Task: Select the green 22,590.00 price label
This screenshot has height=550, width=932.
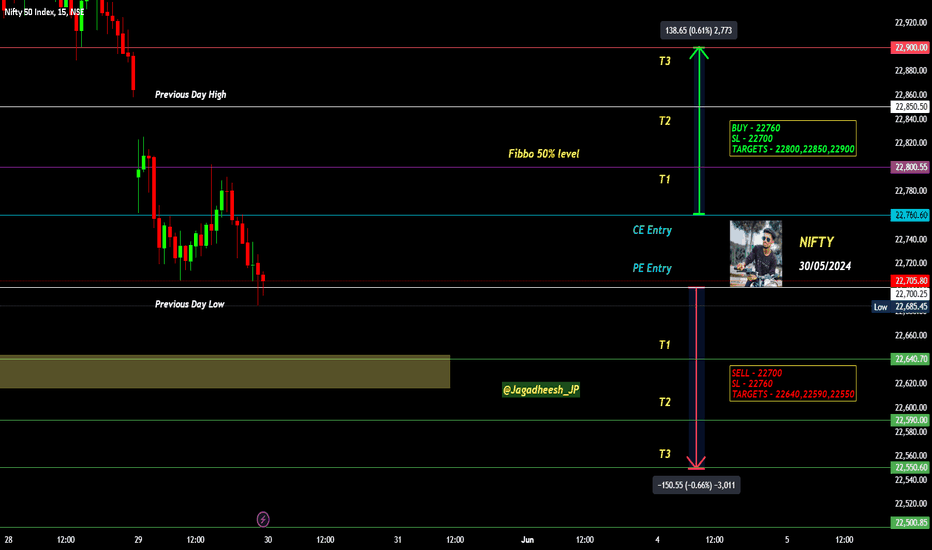Action: [x=909, y=420]
